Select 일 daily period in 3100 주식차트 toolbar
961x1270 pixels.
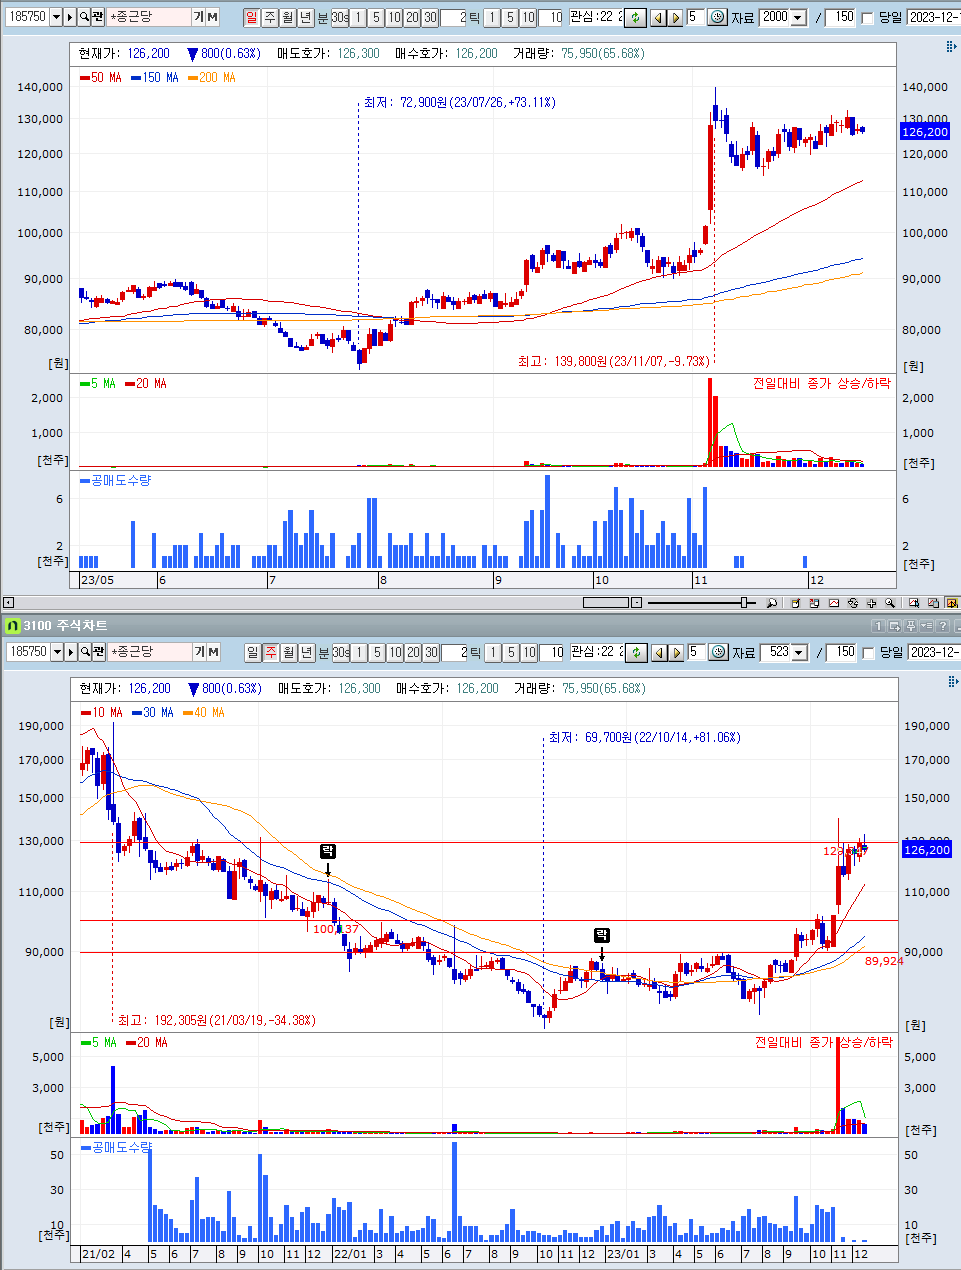pos(252,652)
